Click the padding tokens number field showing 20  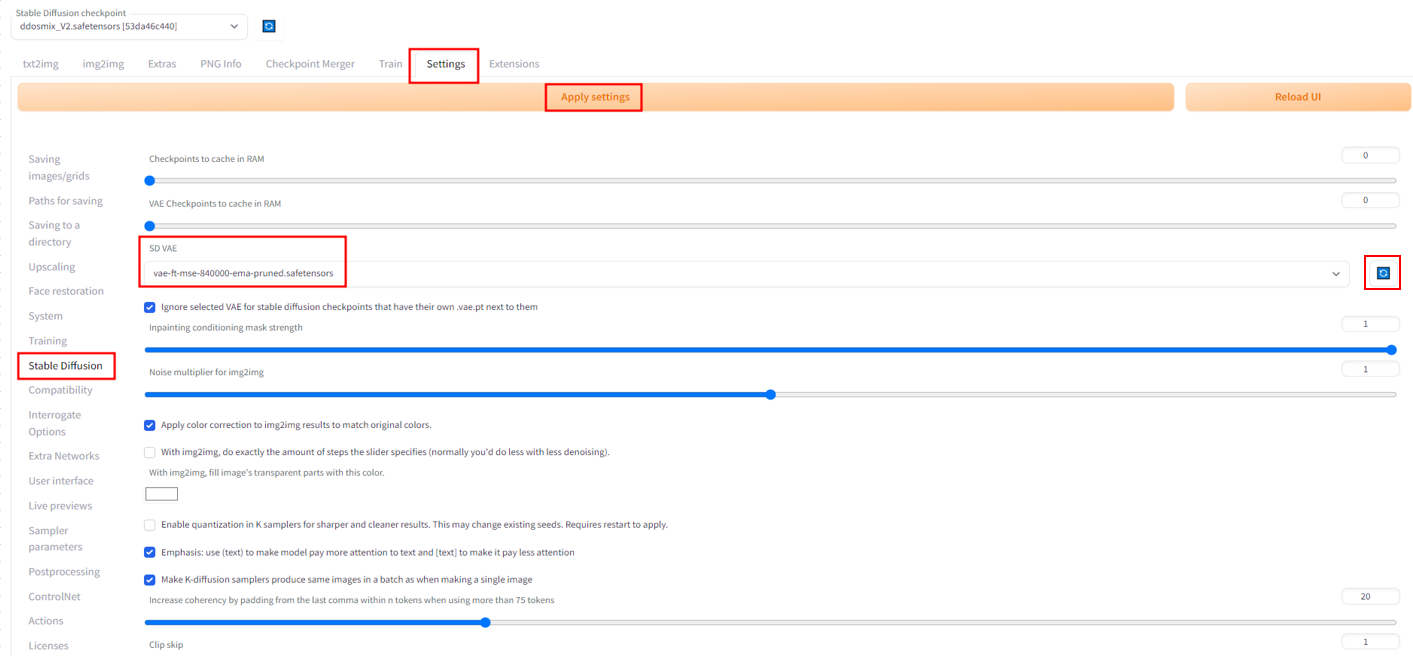pyautogui.click(x=1370, y=596)
